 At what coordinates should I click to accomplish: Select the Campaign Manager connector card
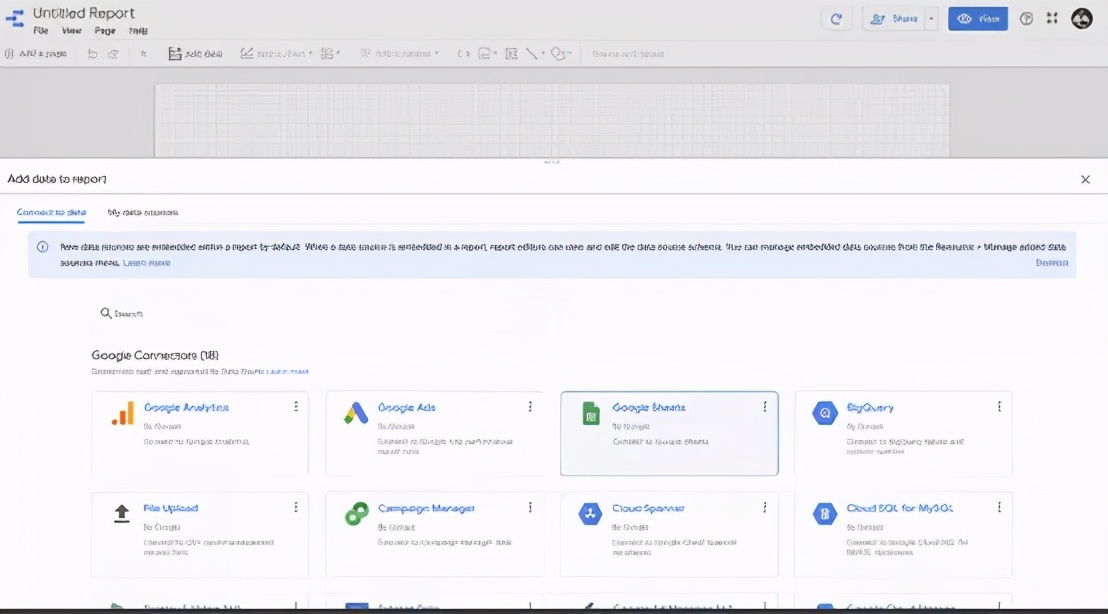click(x=435, y=535)
